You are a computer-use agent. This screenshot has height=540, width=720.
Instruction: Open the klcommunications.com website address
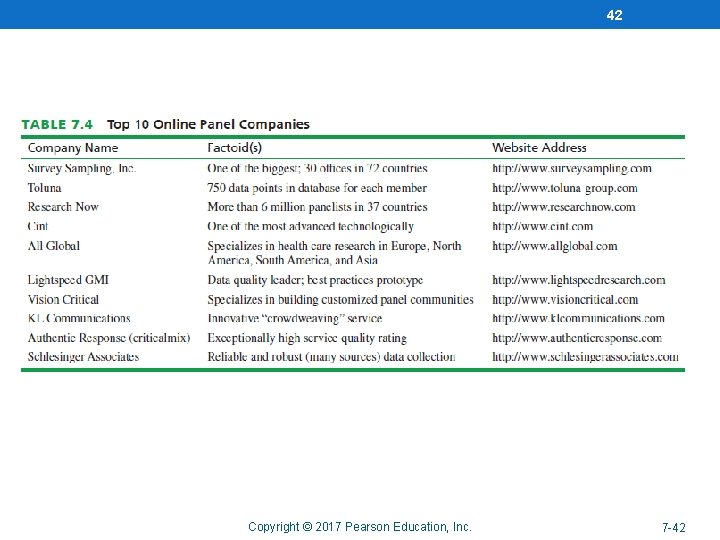pyautogui.click(x=579, y=318)
